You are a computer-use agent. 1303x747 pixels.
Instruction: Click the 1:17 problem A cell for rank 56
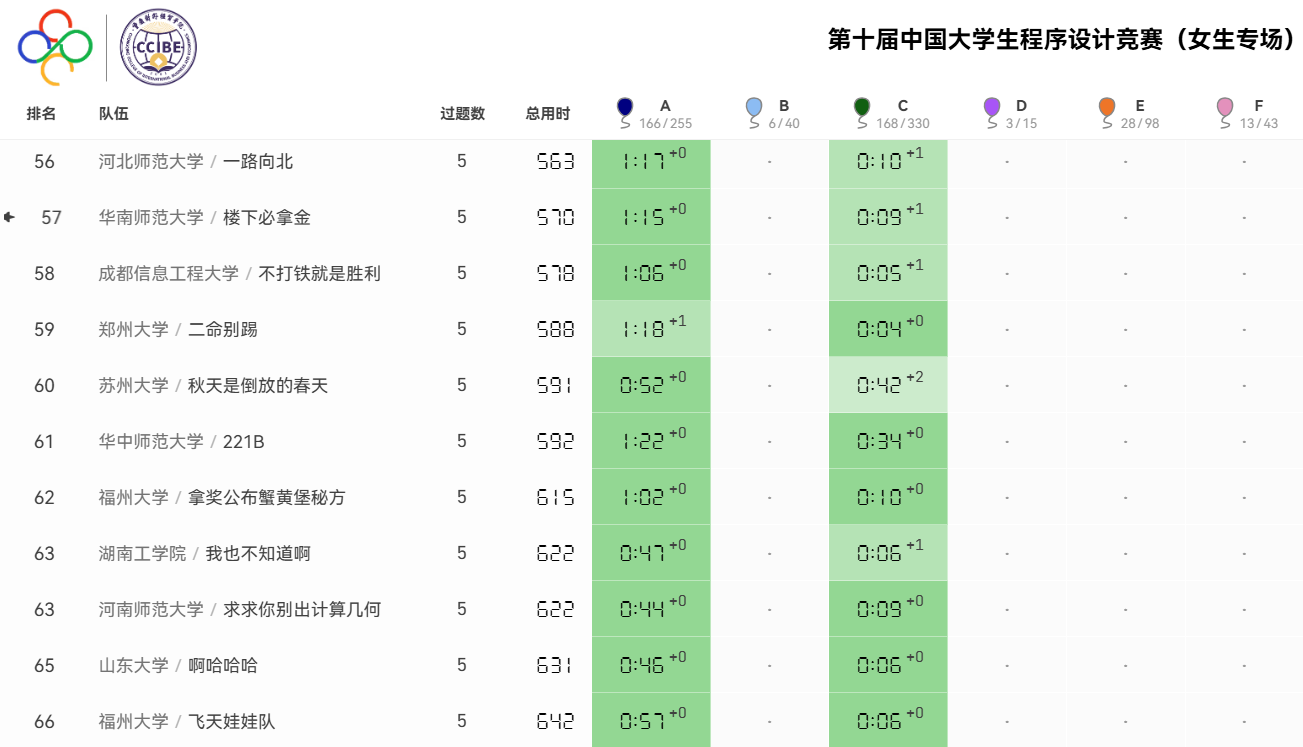pyautogui.click(x=651, y=161)
